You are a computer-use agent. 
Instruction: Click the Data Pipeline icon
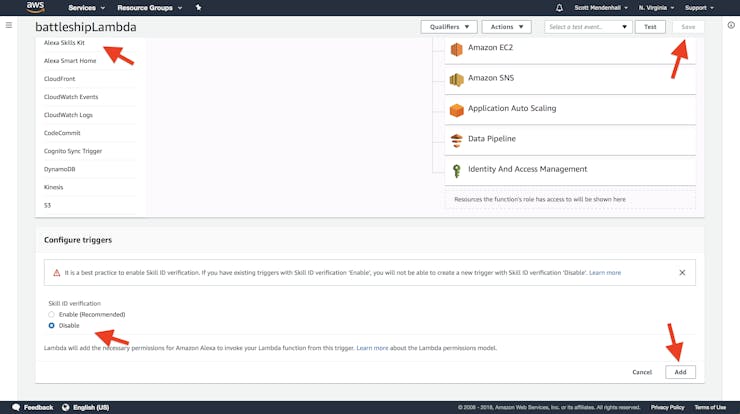456,140
